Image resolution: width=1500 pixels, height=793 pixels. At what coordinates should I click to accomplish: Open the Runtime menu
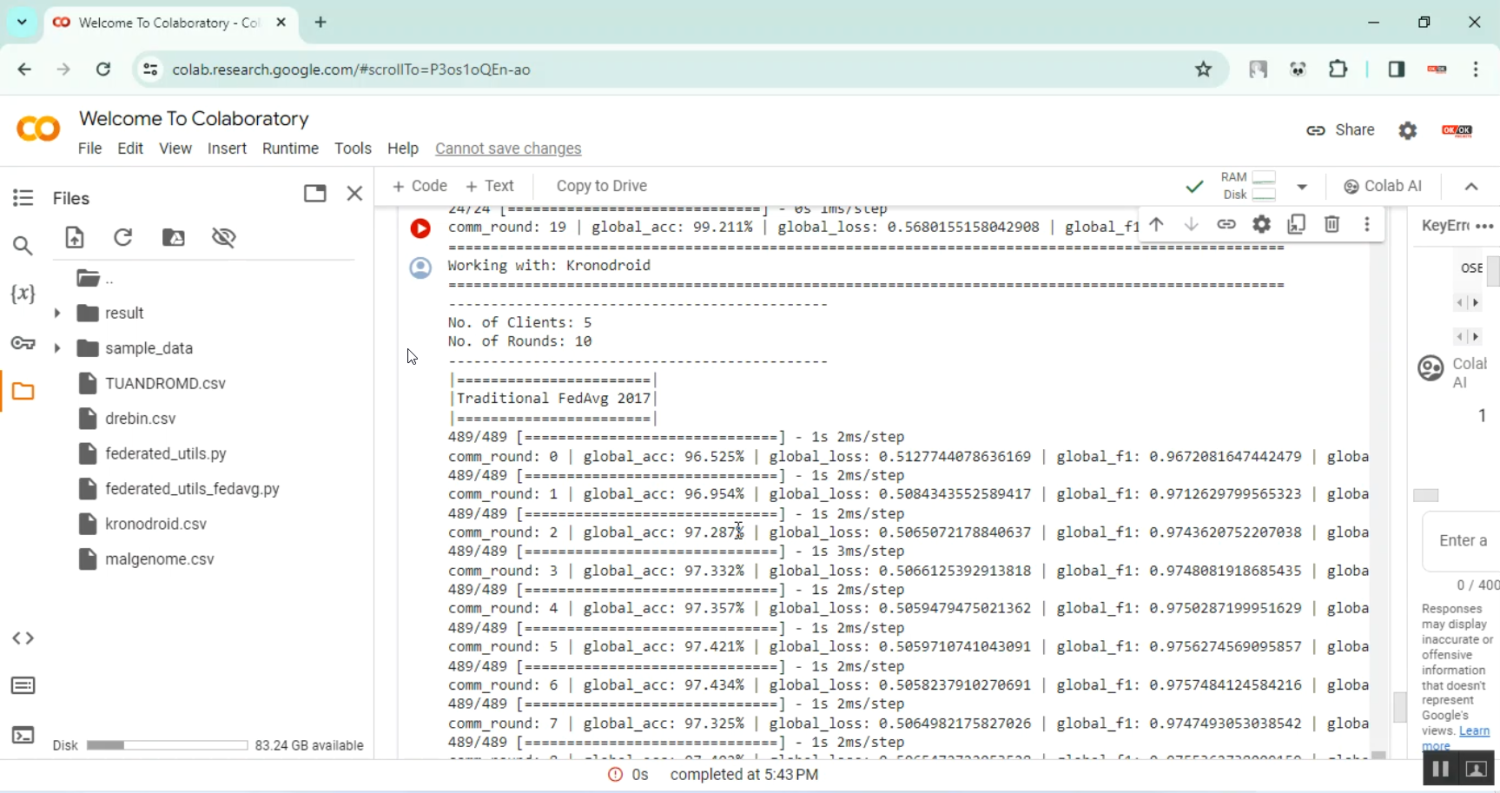pyautogui.click(x=290, y=148)
